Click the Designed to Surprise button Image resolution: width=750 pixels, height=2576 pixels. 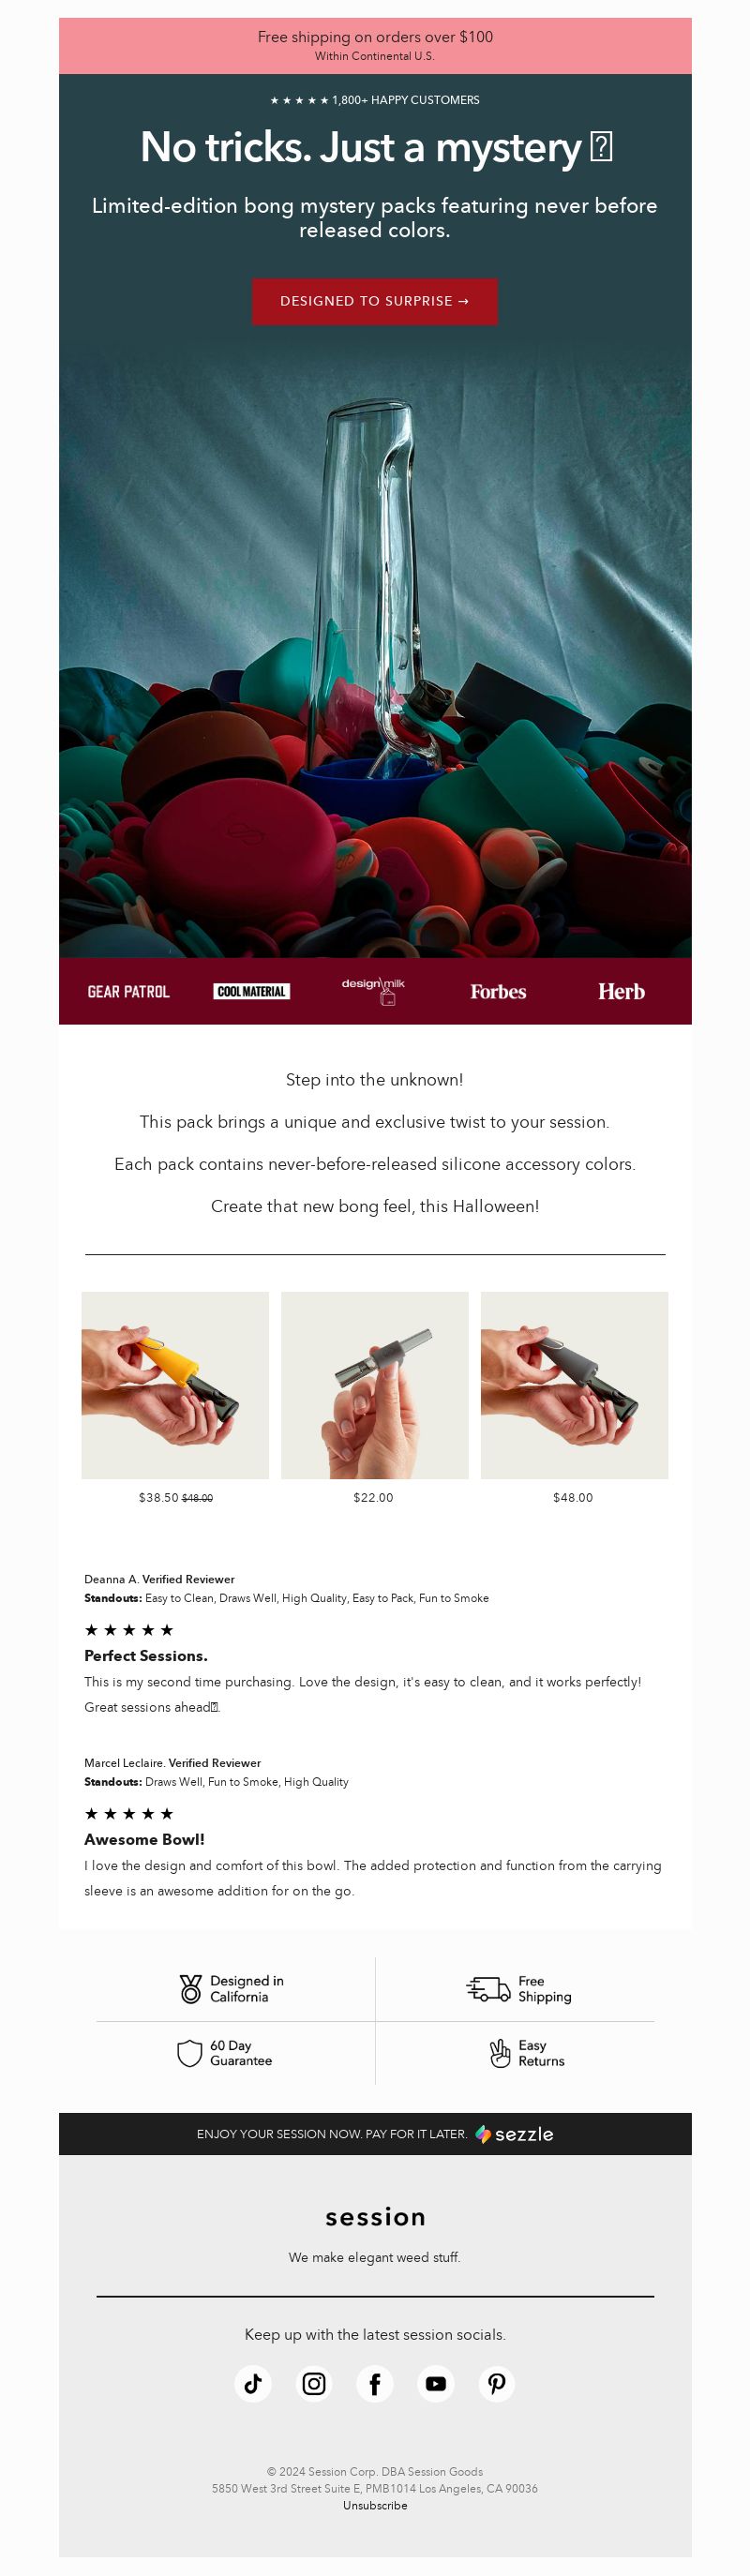point(375,301)
